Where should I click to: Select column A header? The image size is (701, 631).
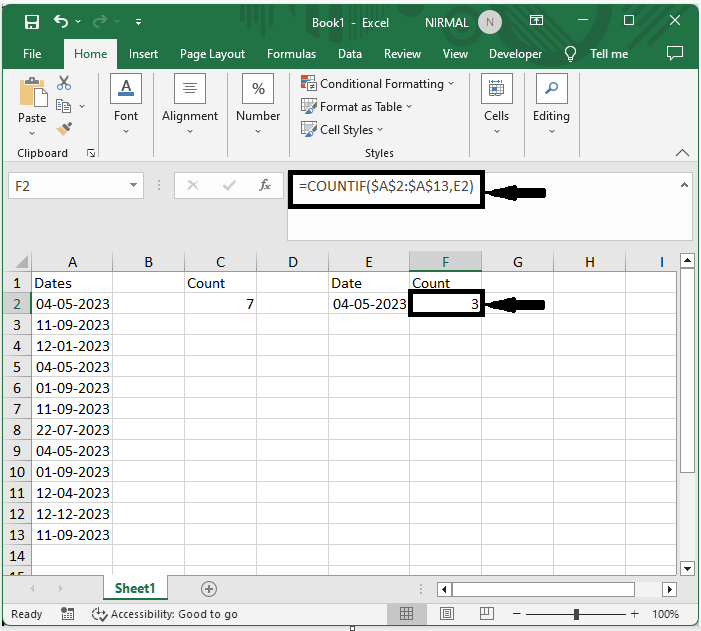[x=72, y=262]
